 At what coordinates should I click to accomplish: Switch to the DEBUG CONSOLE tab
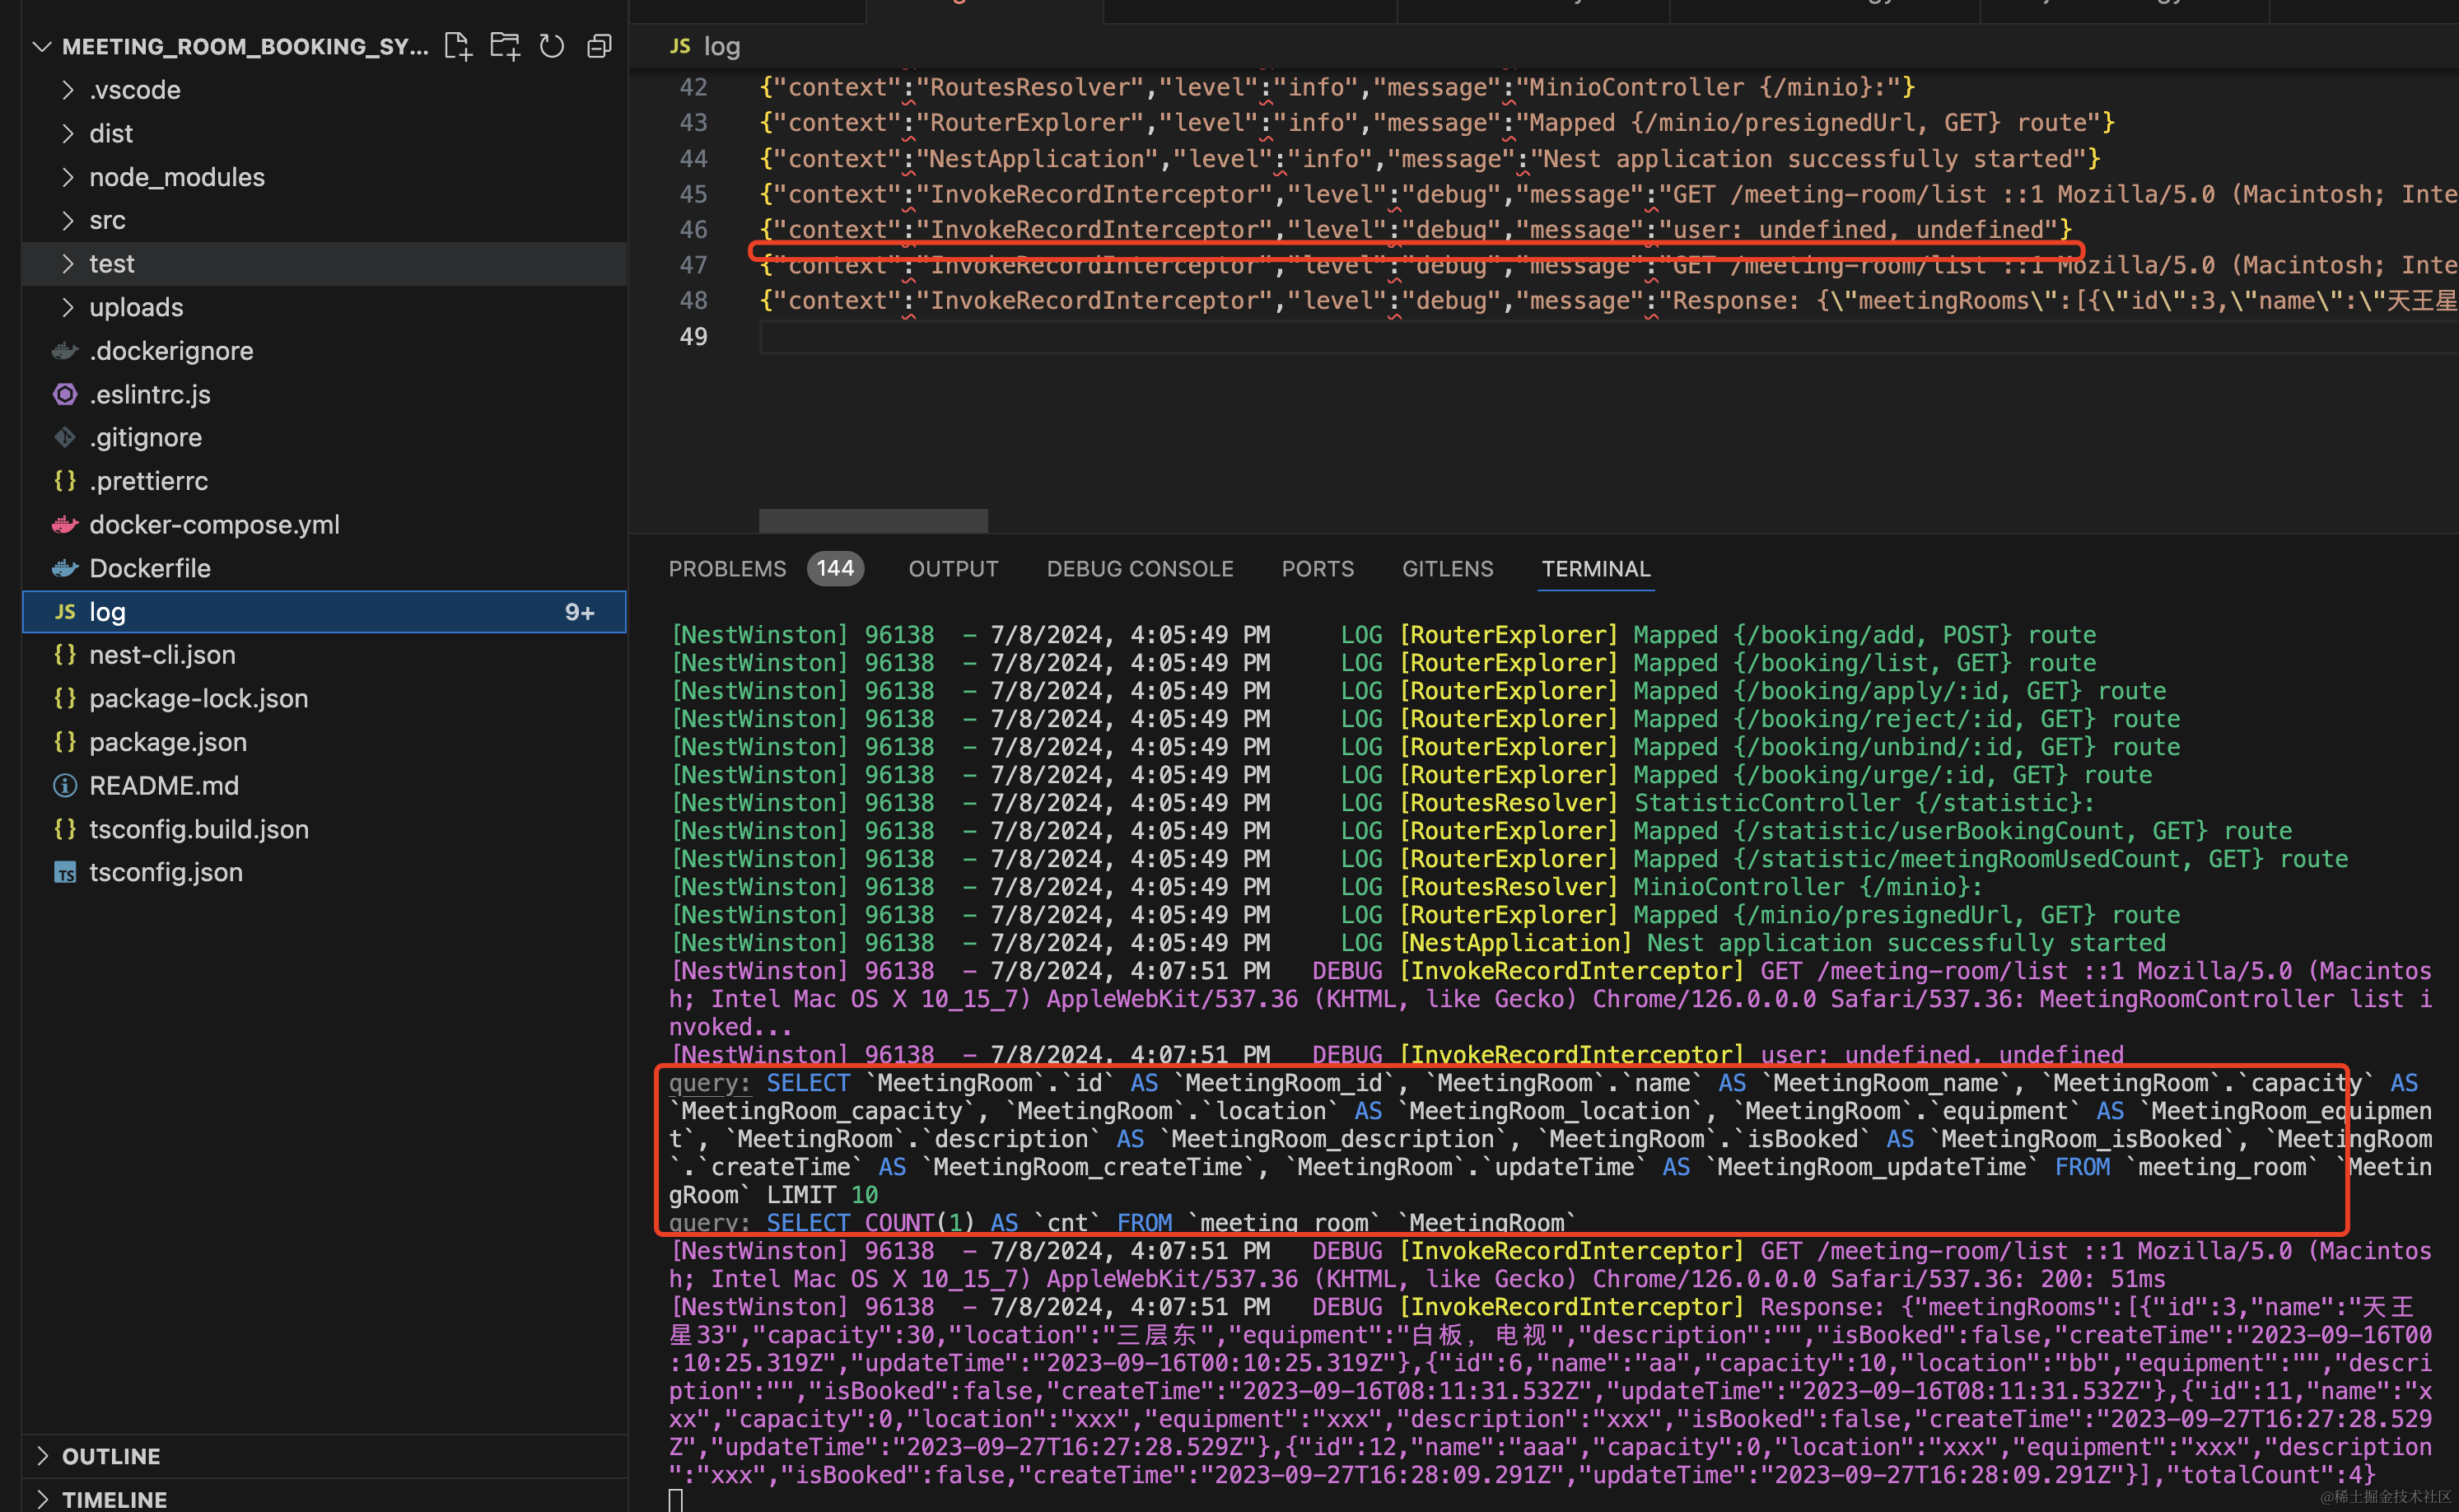coord(1139,569)
